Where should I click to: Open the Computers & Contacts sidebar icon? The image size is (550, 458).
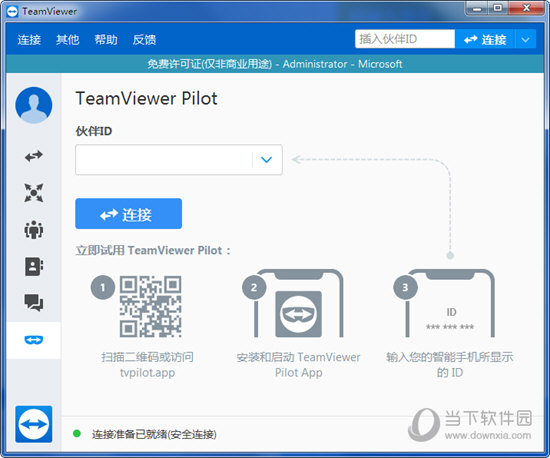click(34, 267)
